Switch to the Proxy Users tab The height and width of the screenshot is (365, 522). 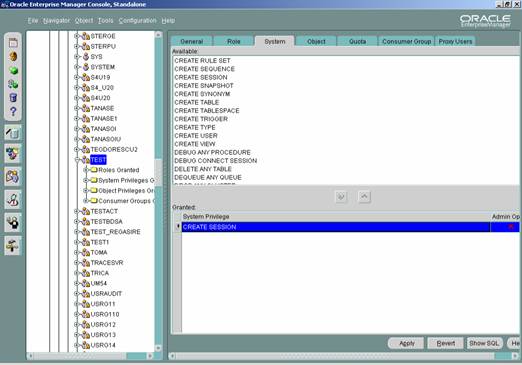pos(455,41)
